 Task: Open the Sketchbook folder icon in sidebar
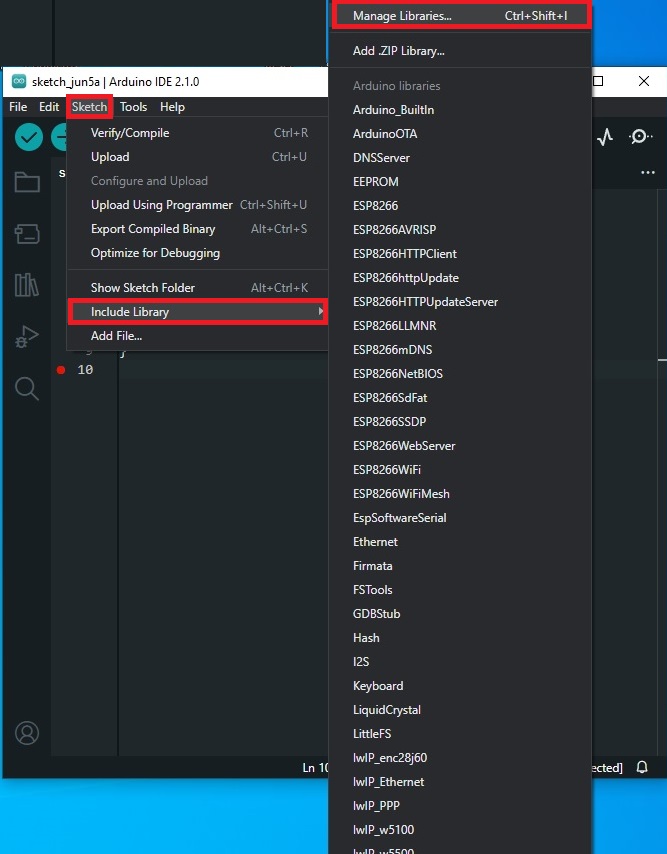27,182
